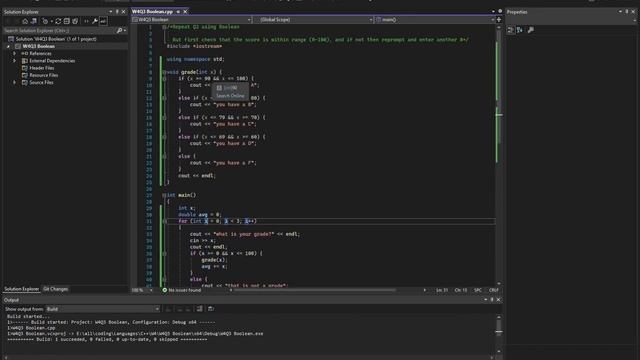Screen dimensions: 640x360
Task: Select the References tree item
Action: pyautogui.click(x=40, y=53)
